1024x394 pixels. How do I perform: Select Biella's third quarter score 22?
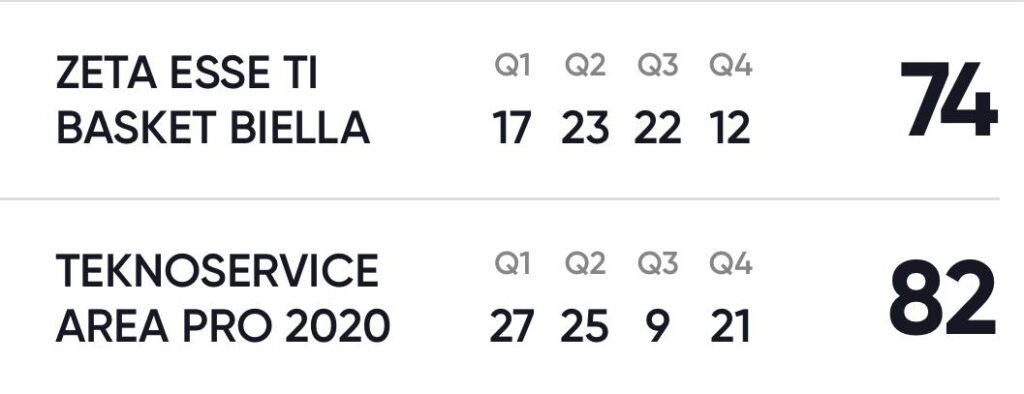[658, 128]
